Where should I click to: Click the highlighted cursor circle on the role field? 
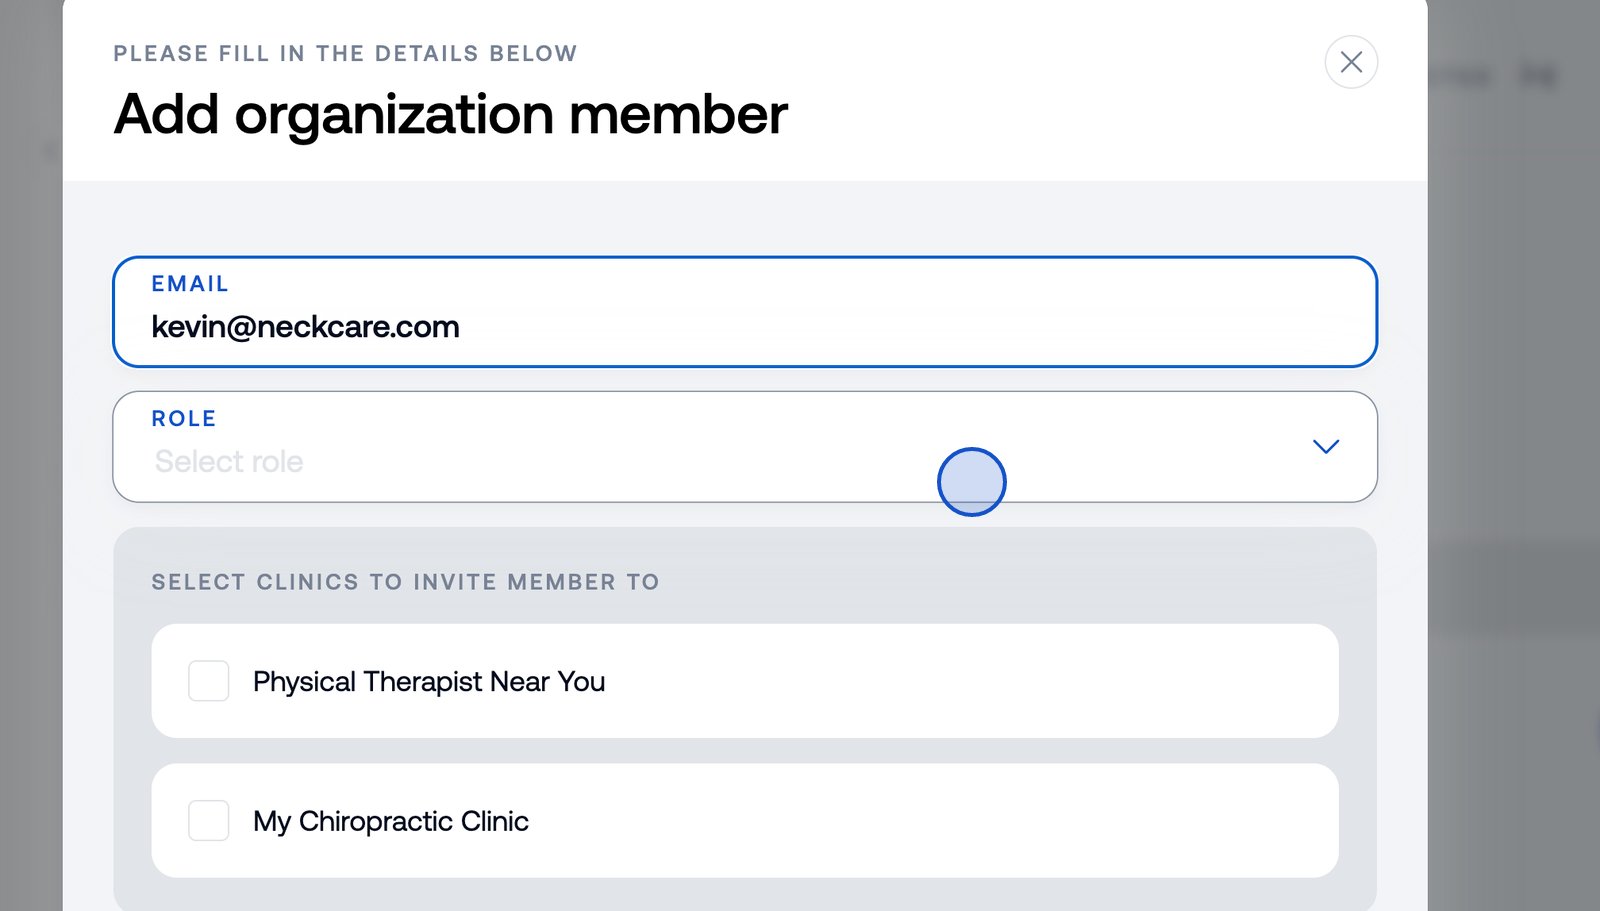[x=971, y=481]
